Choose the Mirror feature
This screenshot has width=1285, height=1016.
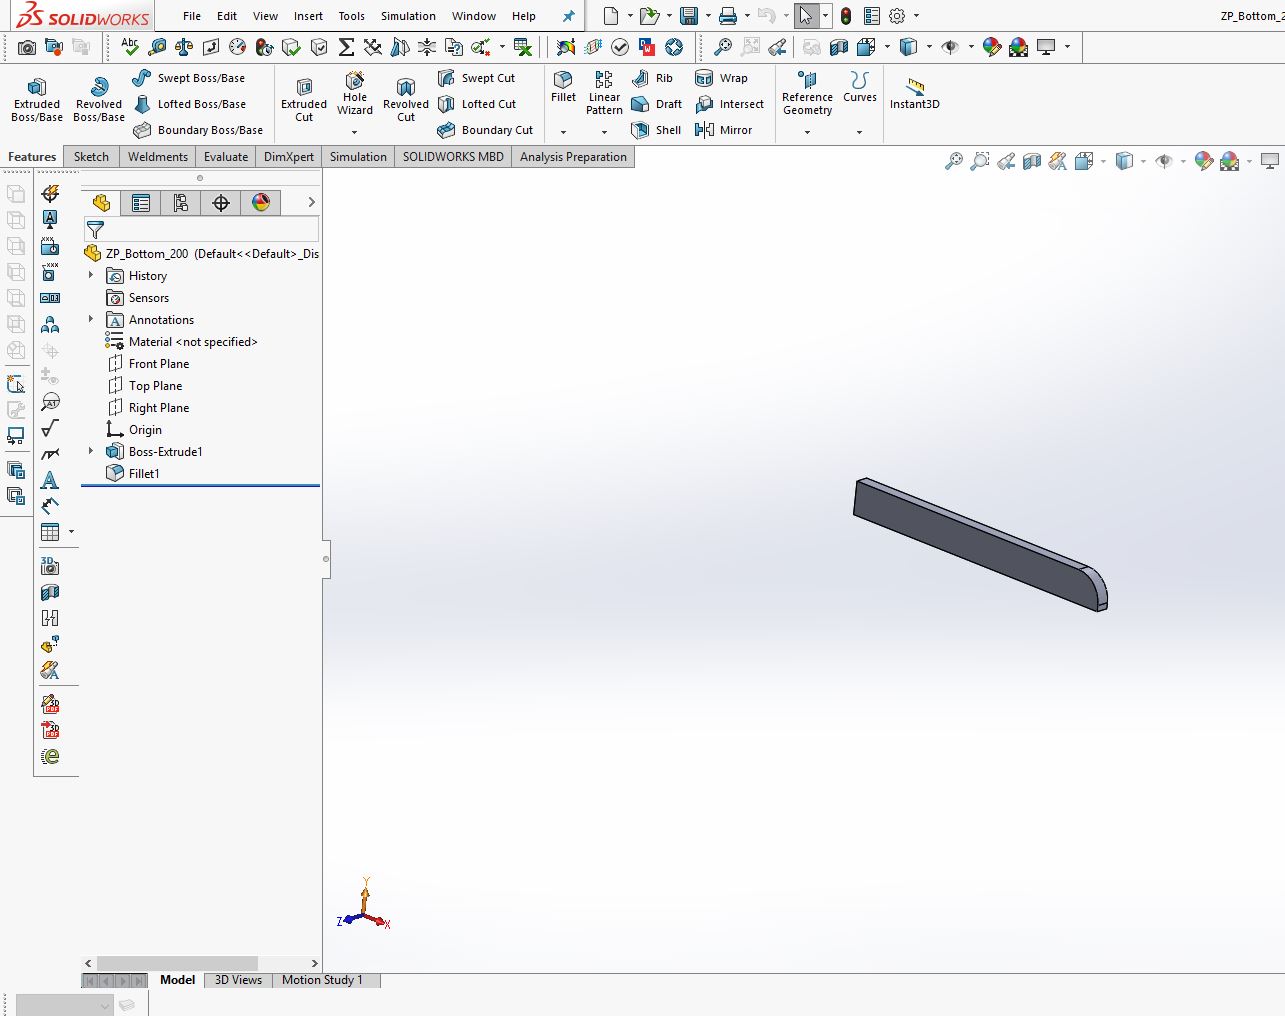723,130
